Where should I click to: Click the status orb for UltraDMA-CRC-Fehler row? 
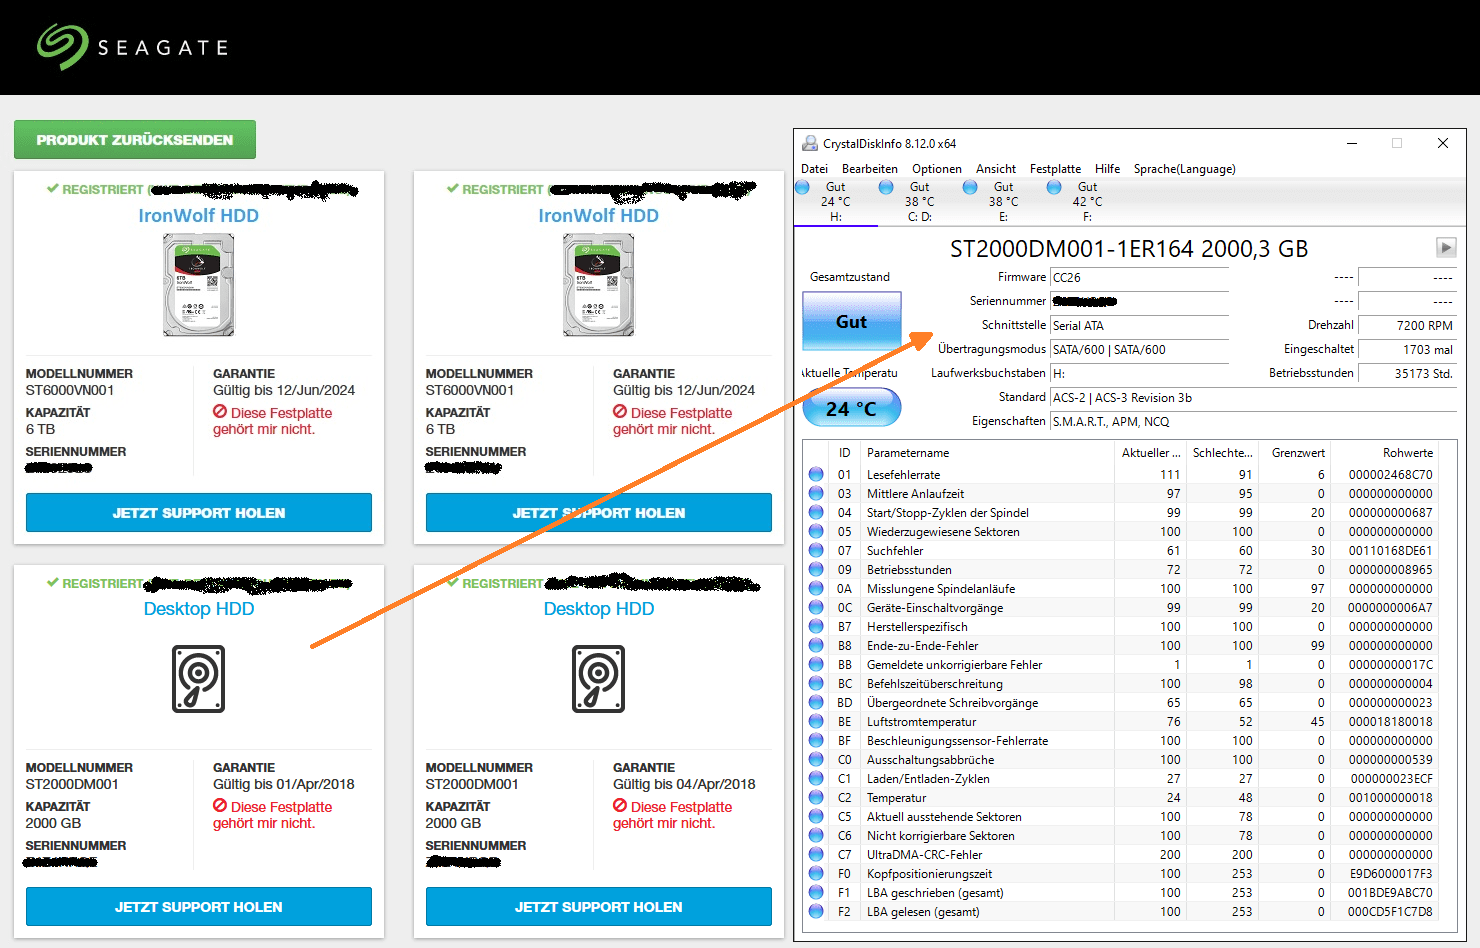(x=816, y=855)
